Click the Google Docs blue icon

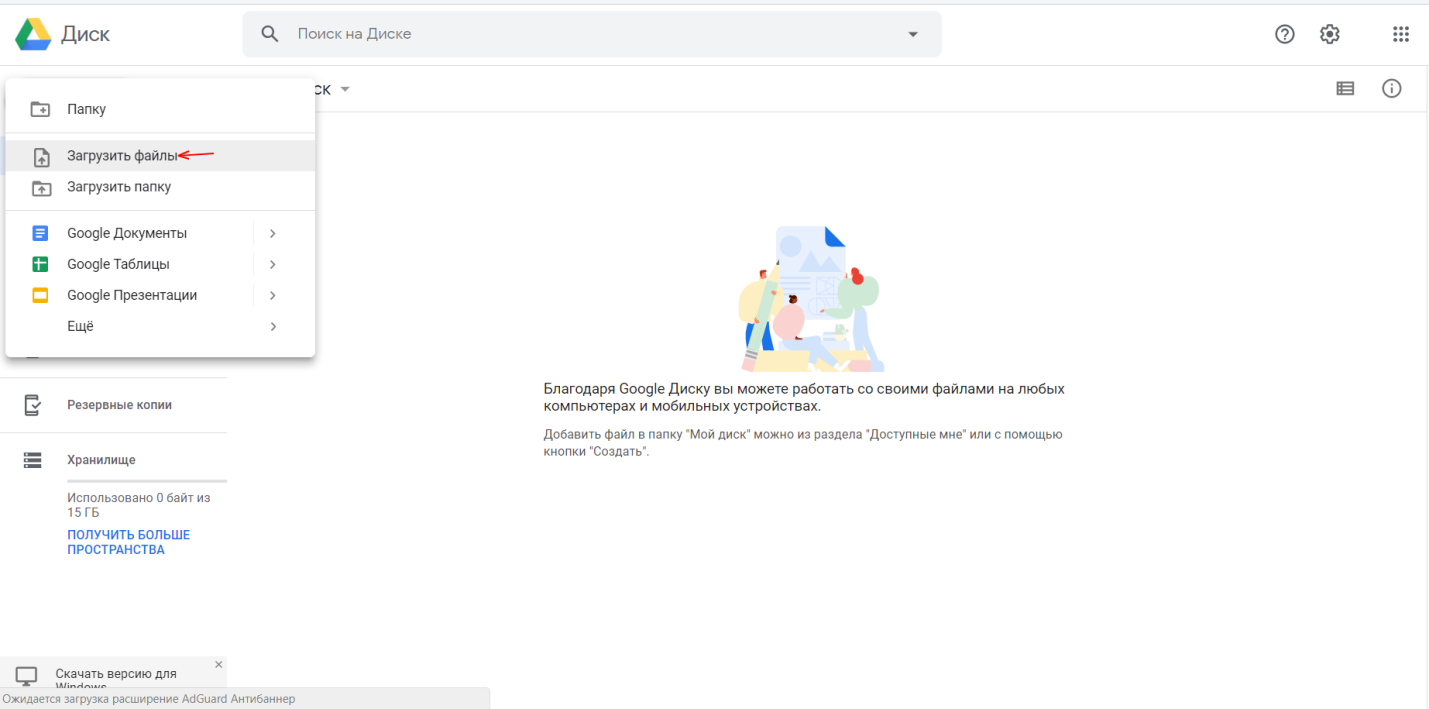coord(41,233)
